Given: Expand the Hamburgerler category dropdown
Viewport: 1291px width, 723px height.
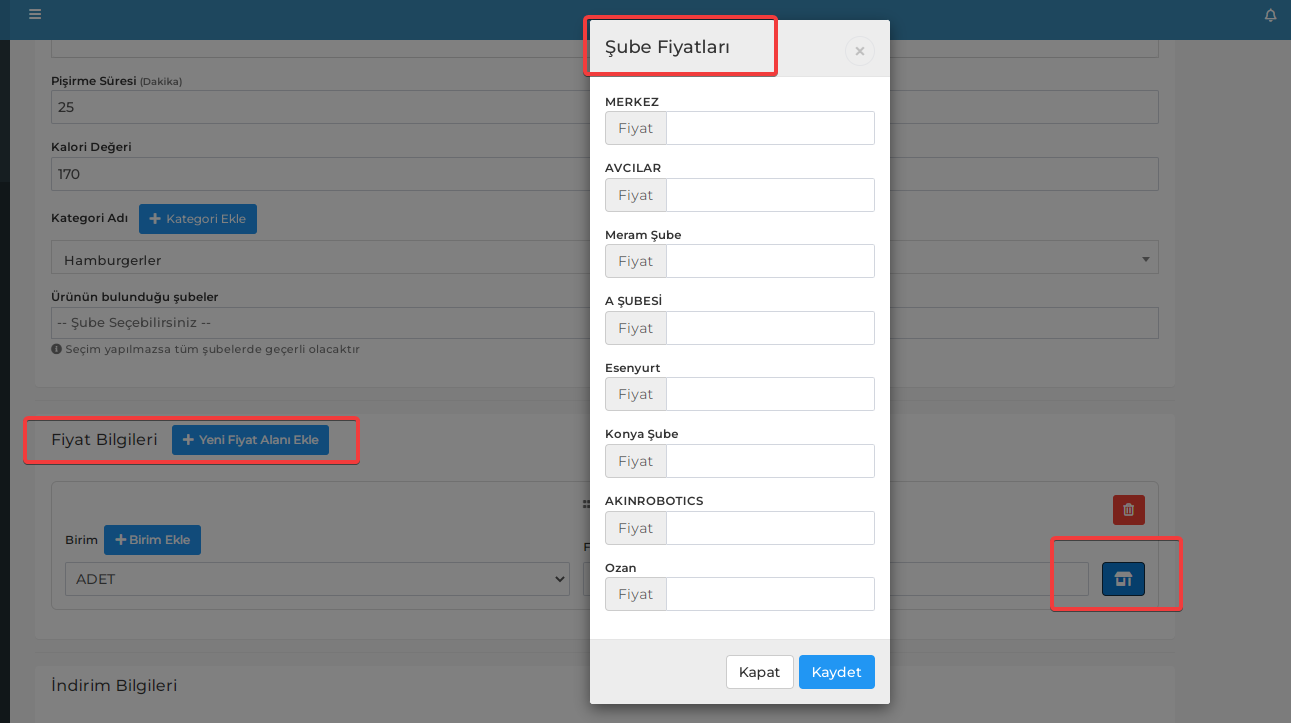Looking at the screenshot, I should point(605,259).
